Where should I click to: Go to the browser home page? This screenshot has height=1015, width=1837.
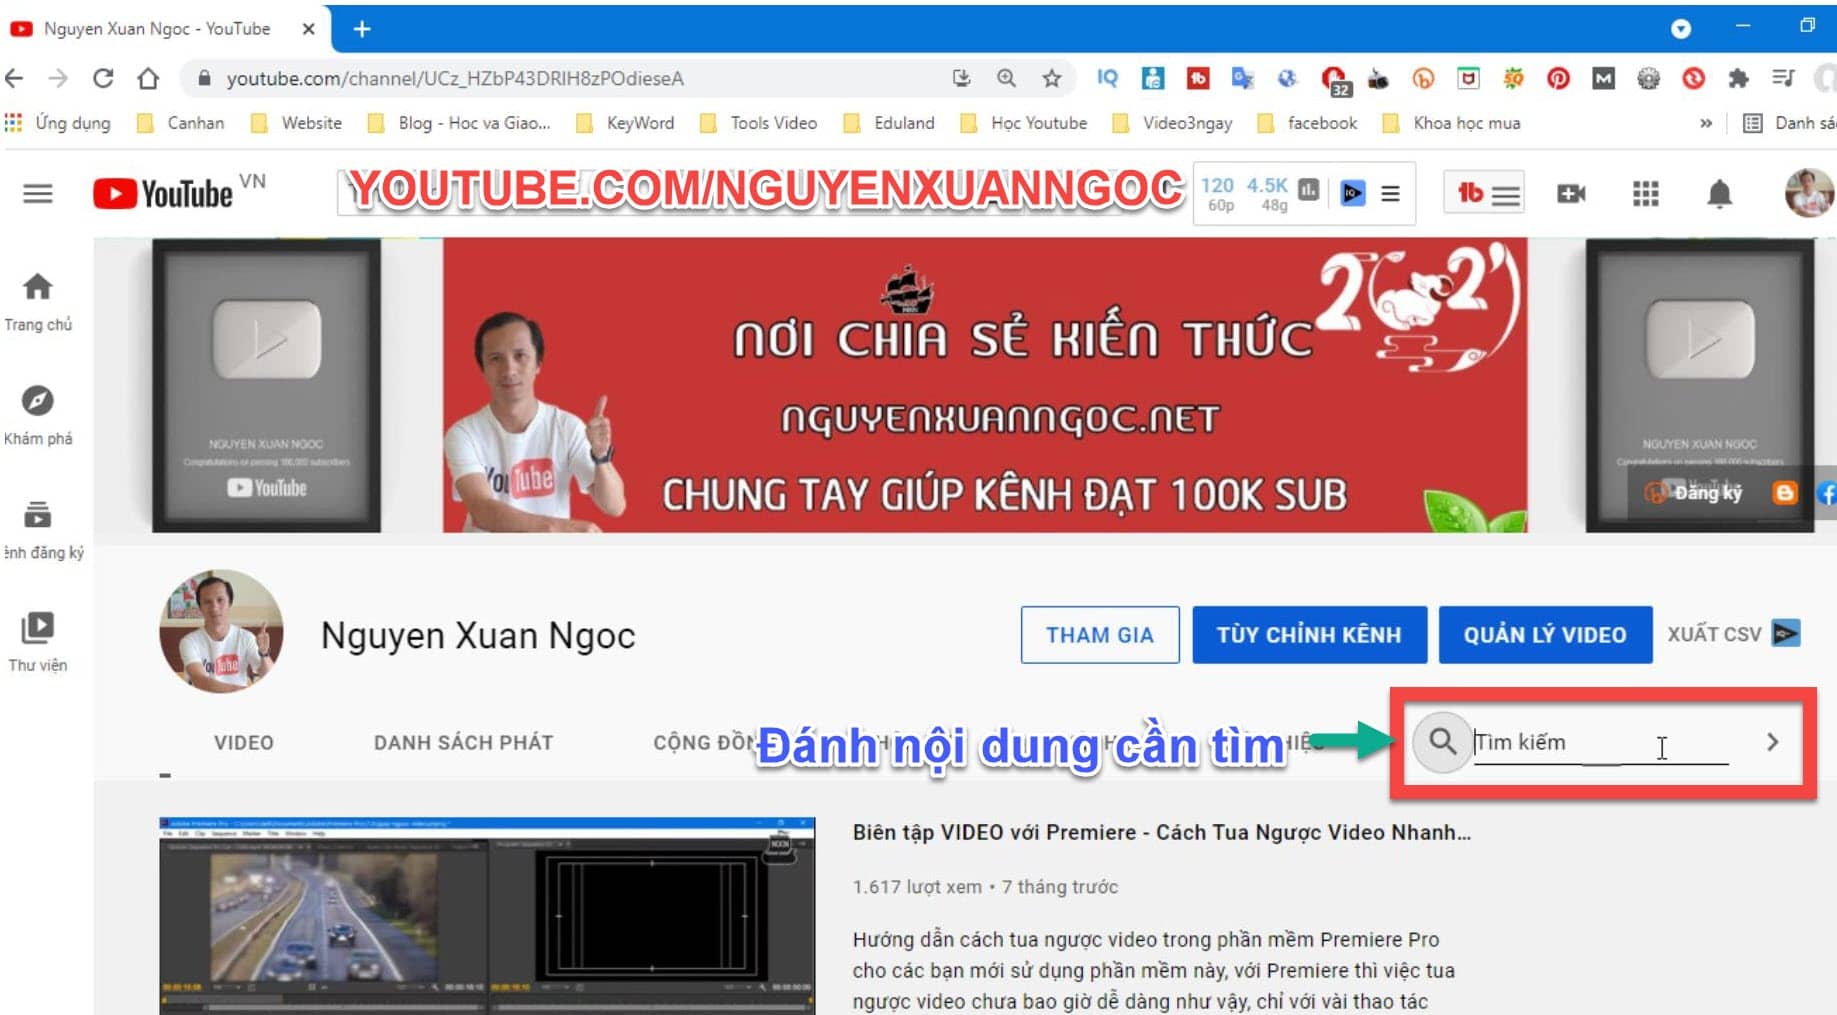(x=148, y=78)
